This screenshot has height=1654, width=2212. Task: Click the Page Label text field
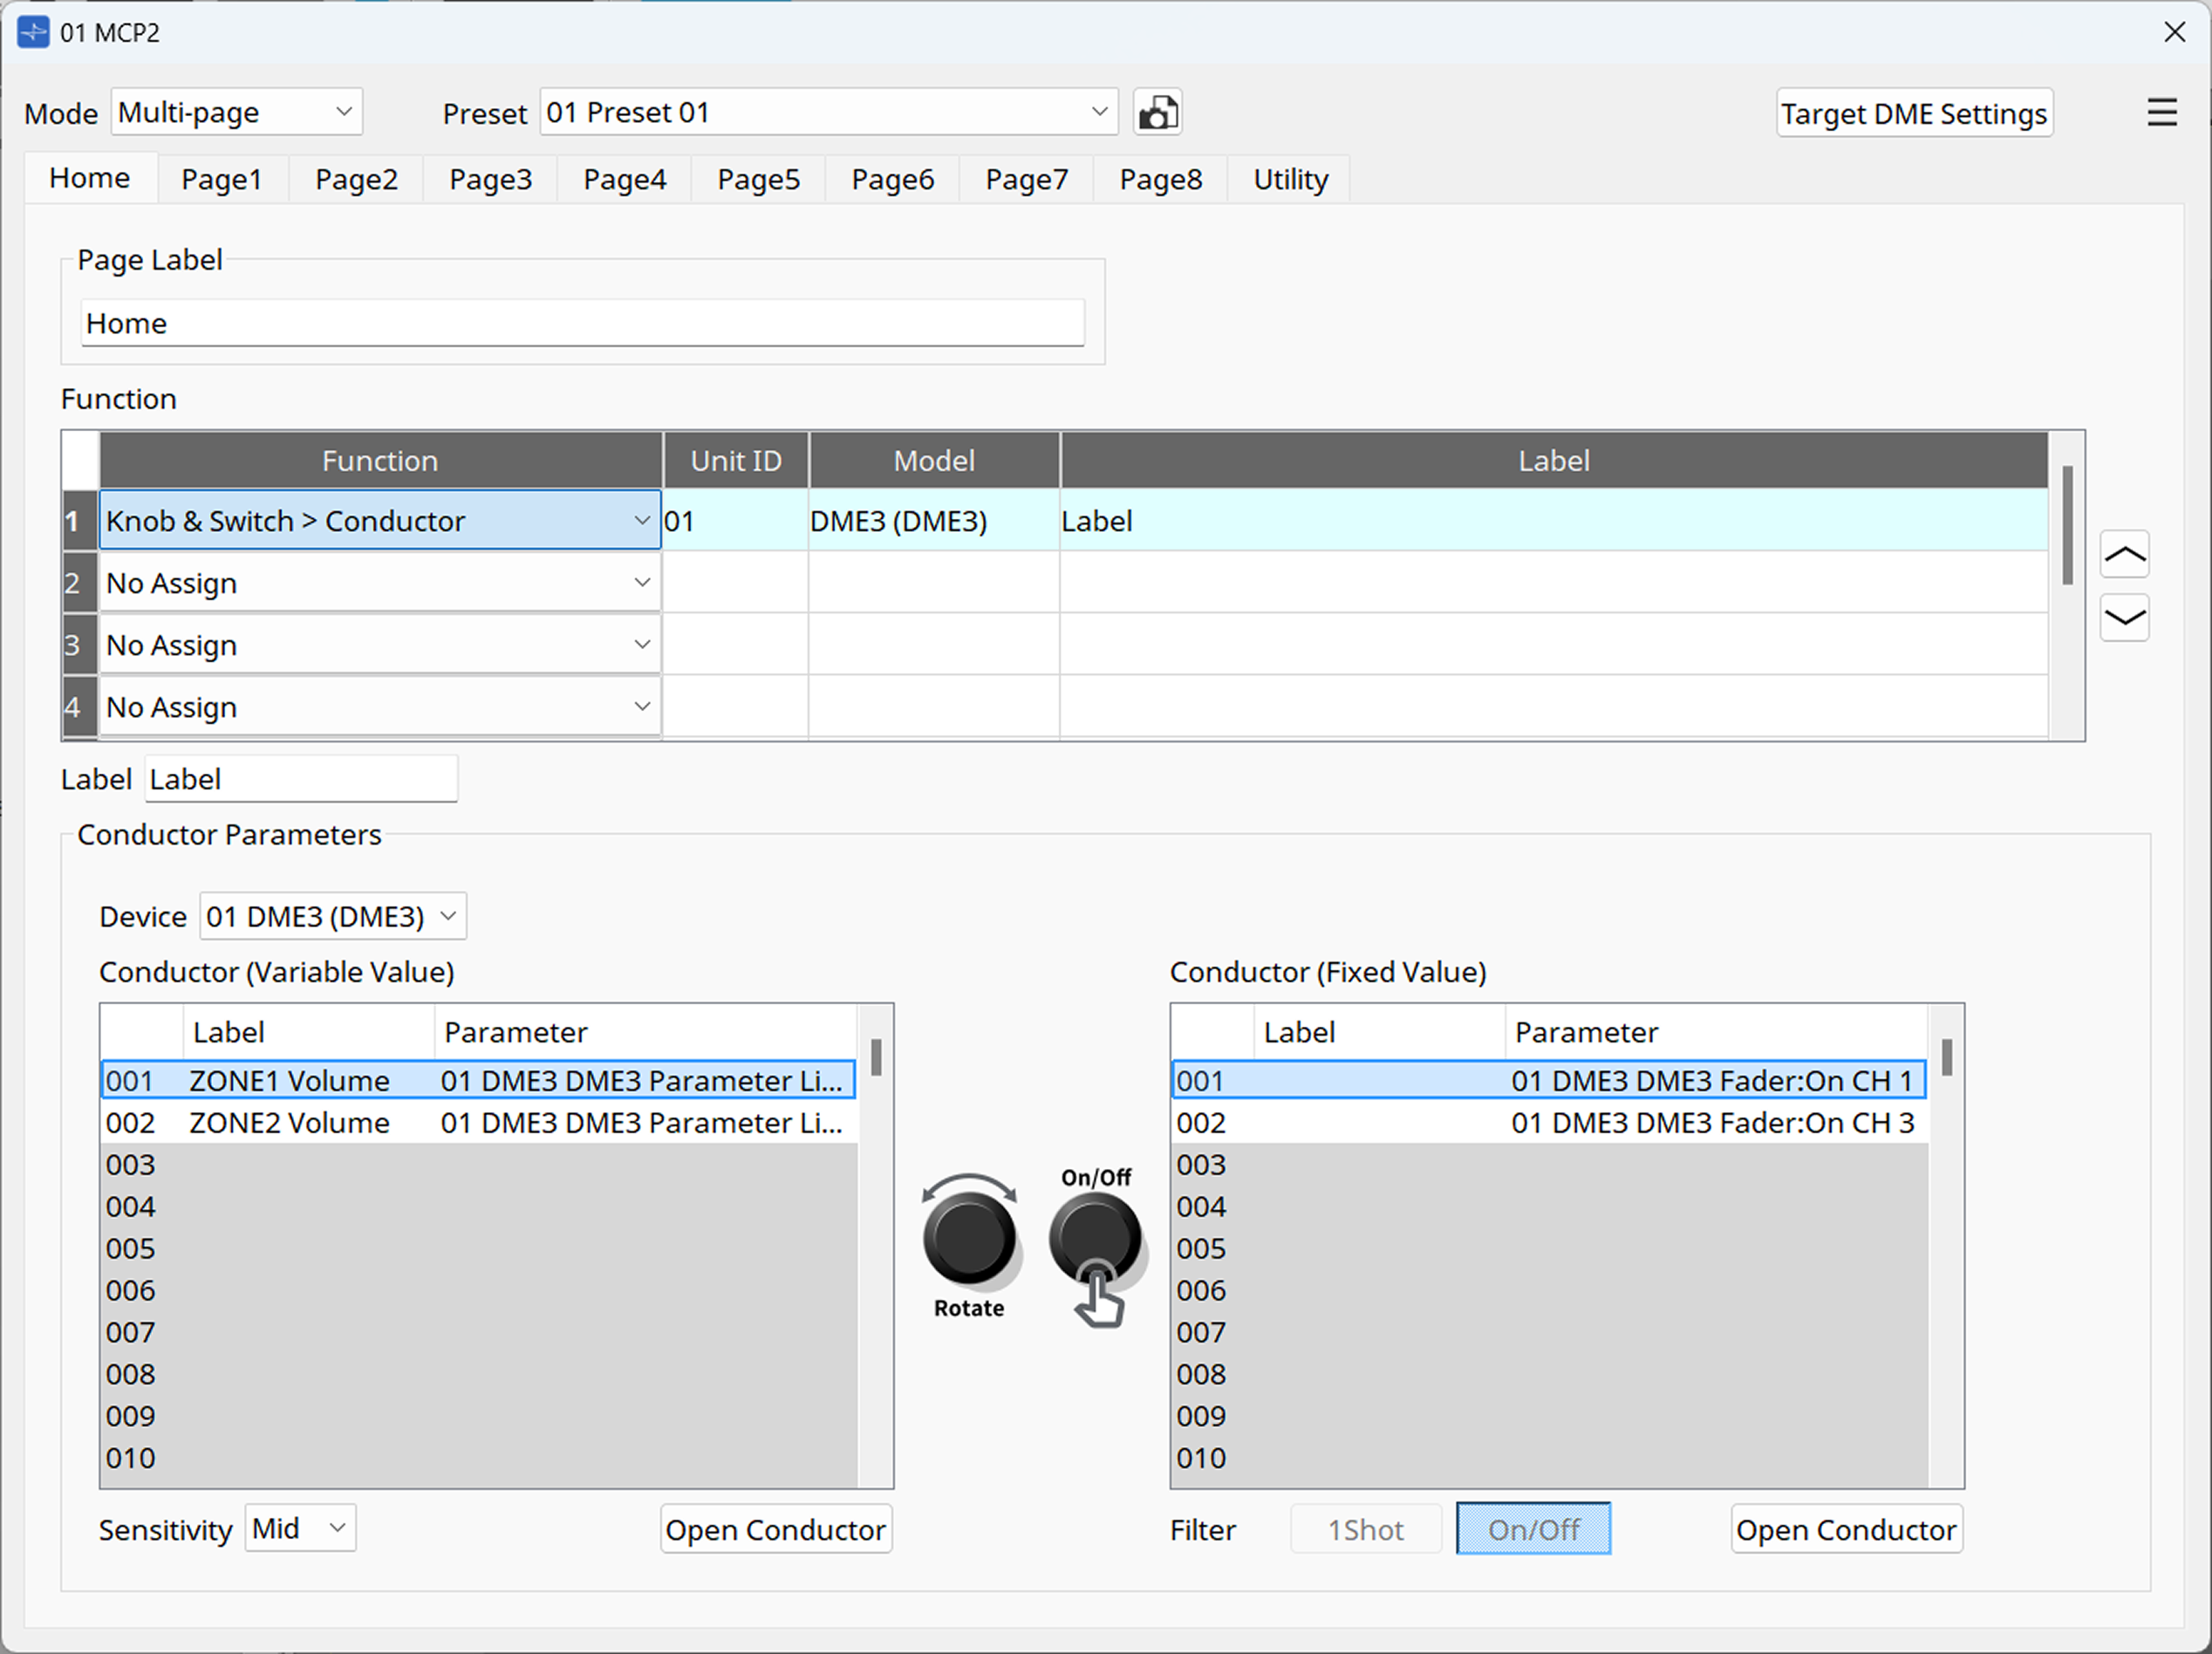[582, 324]
